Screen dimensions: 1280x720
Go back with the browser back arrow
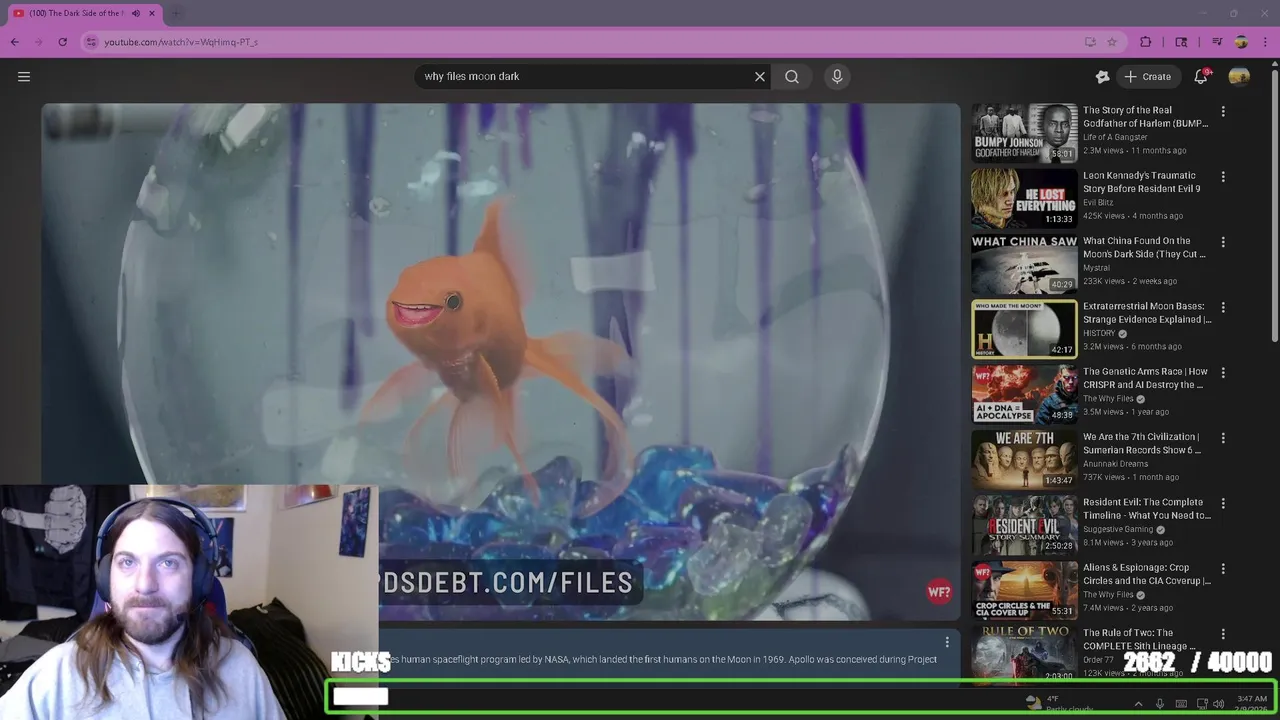pos(15,42)
